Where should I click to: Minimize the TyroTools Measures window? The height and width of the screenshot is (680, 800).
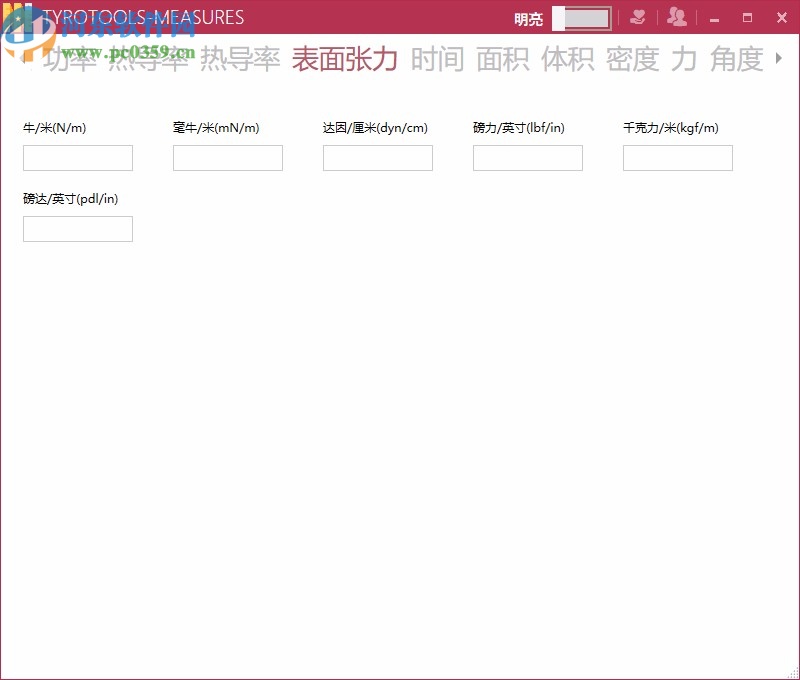pyautogui.click(x=714, y=19)
